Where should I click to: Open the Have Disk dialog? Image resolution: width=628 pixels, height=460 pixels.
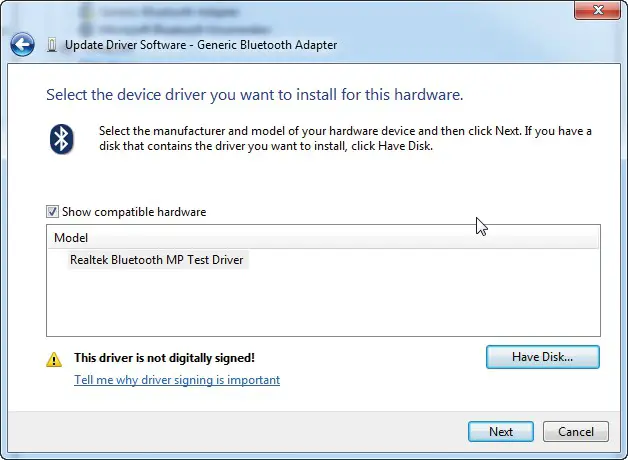point(543,357)
